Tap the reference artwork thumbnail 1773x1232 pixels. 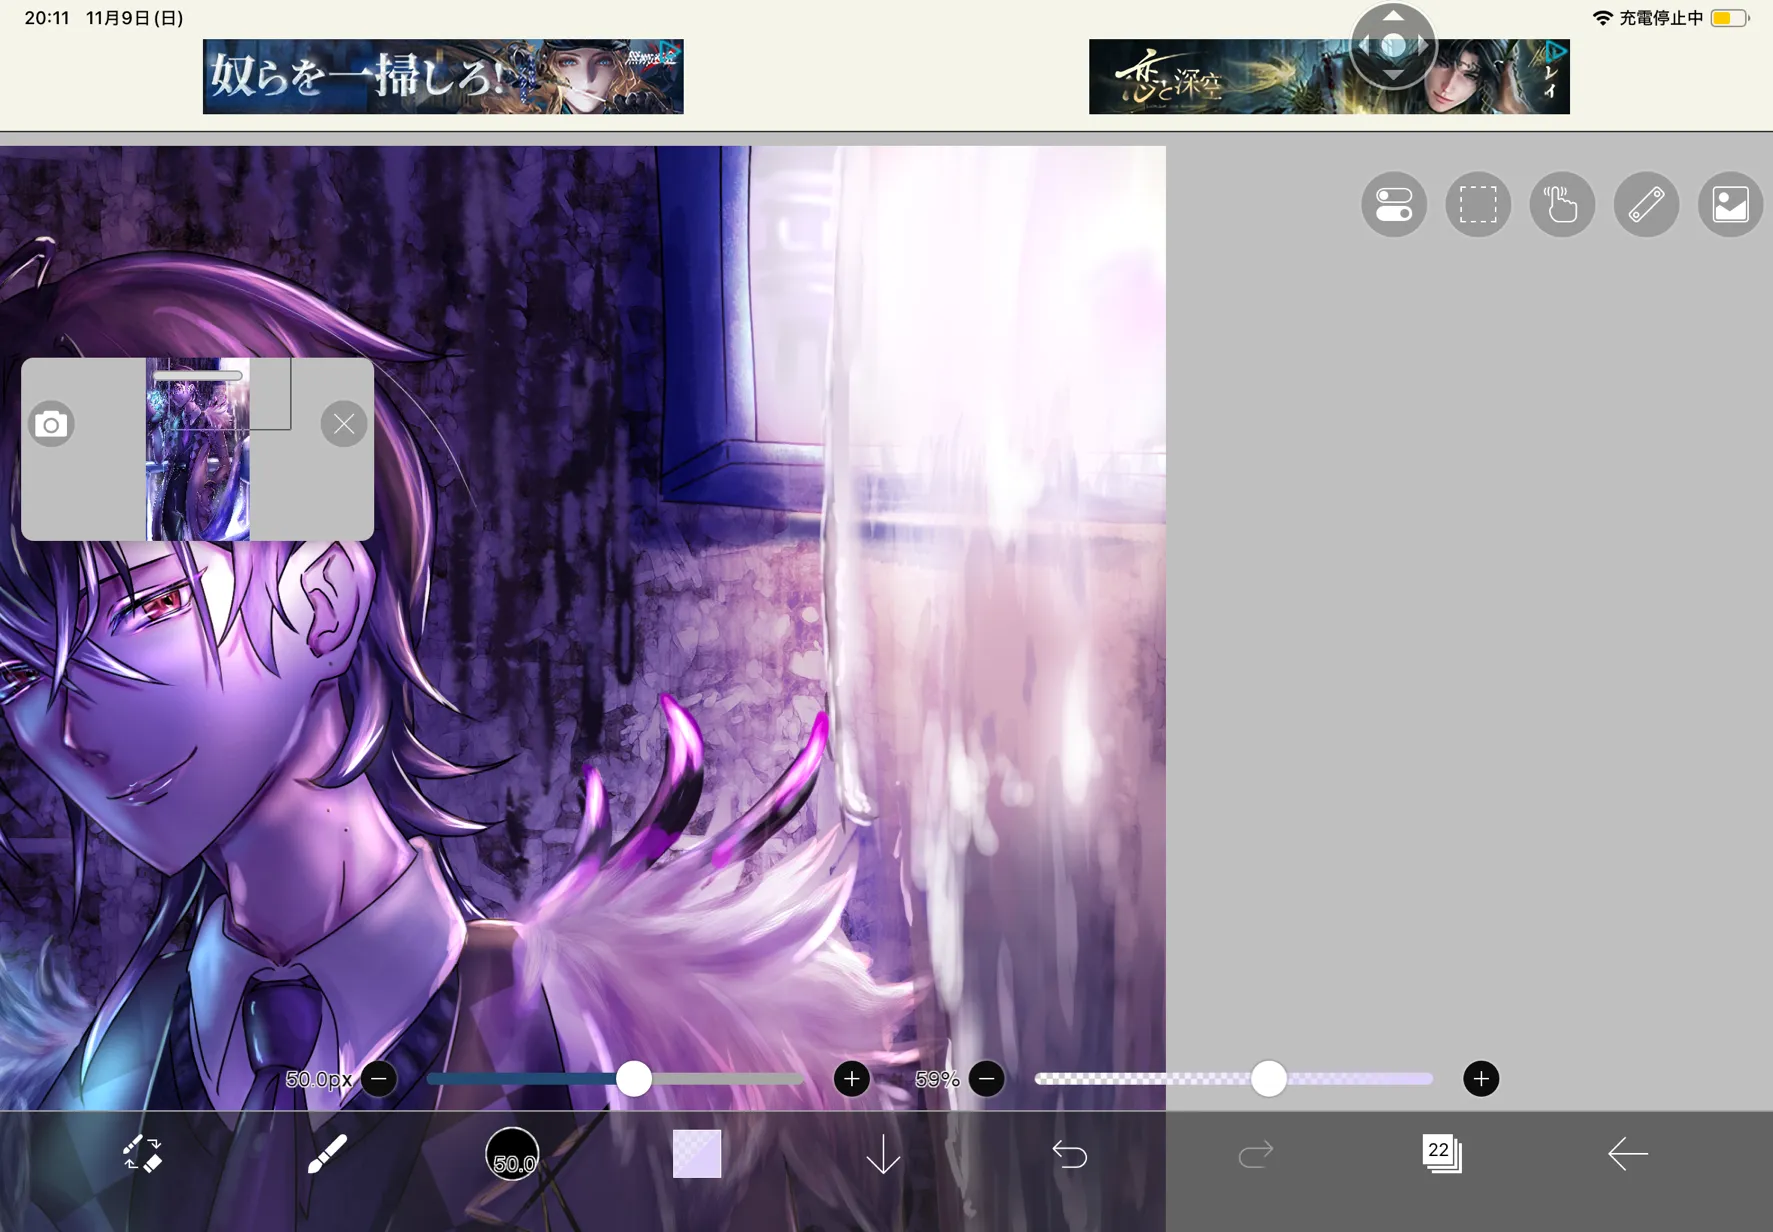tap(198, 449)
